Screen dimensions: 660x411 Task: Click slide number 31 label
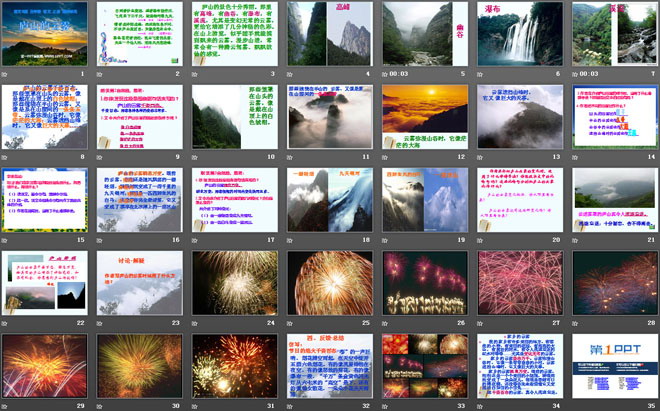[x=271, y=406]
